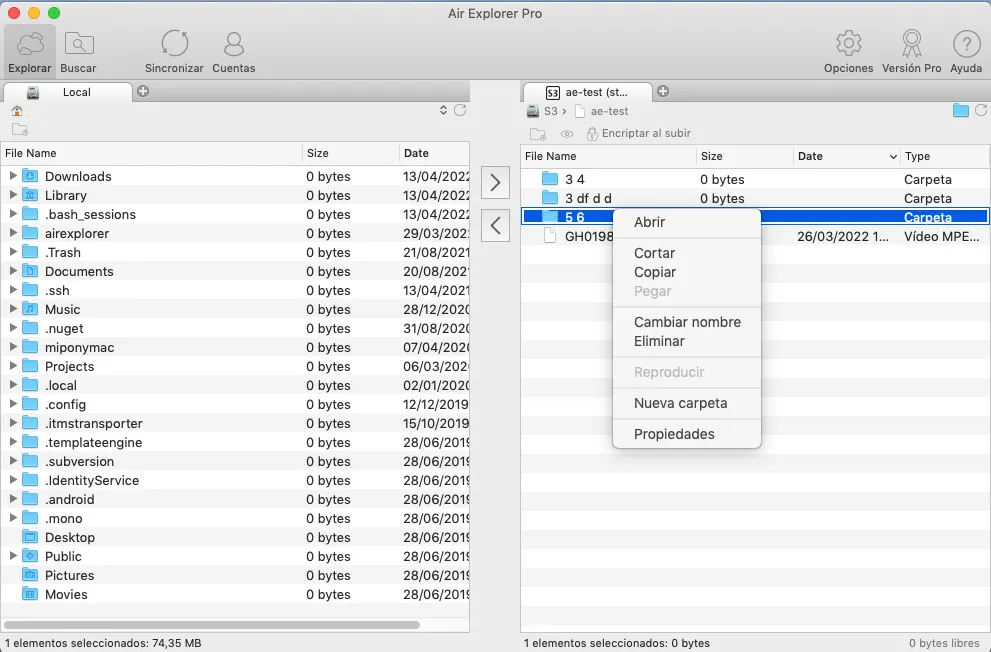The image size is (991, 652).
Task: Toggle Encriptar al subir
Action: [638, 133]
